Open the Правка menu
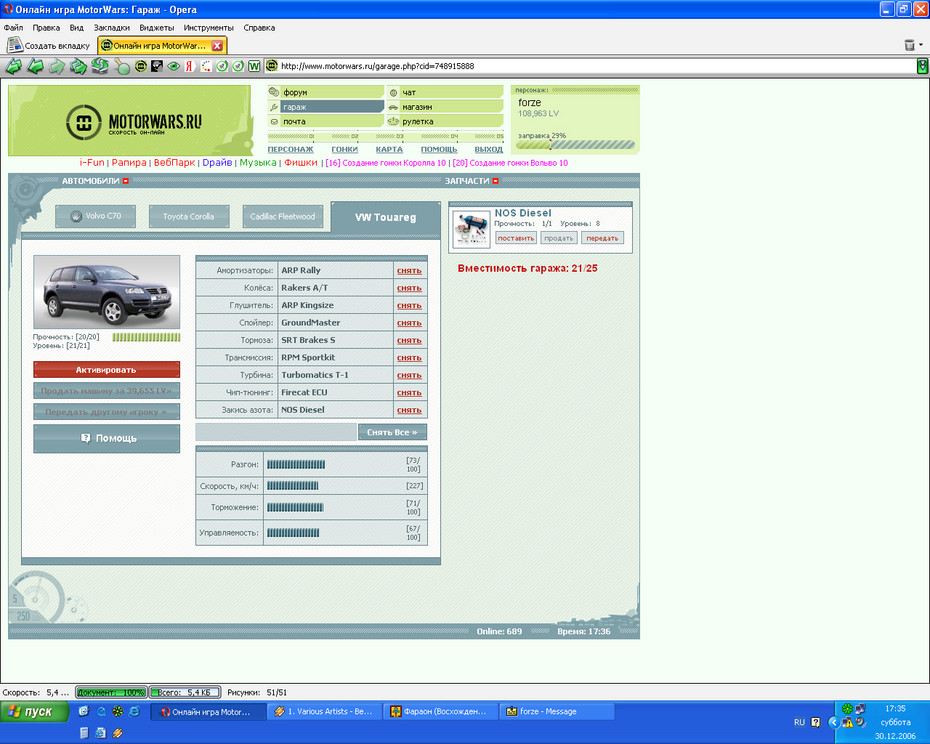This screenshot has width=930, height=744. coord(46,27)
